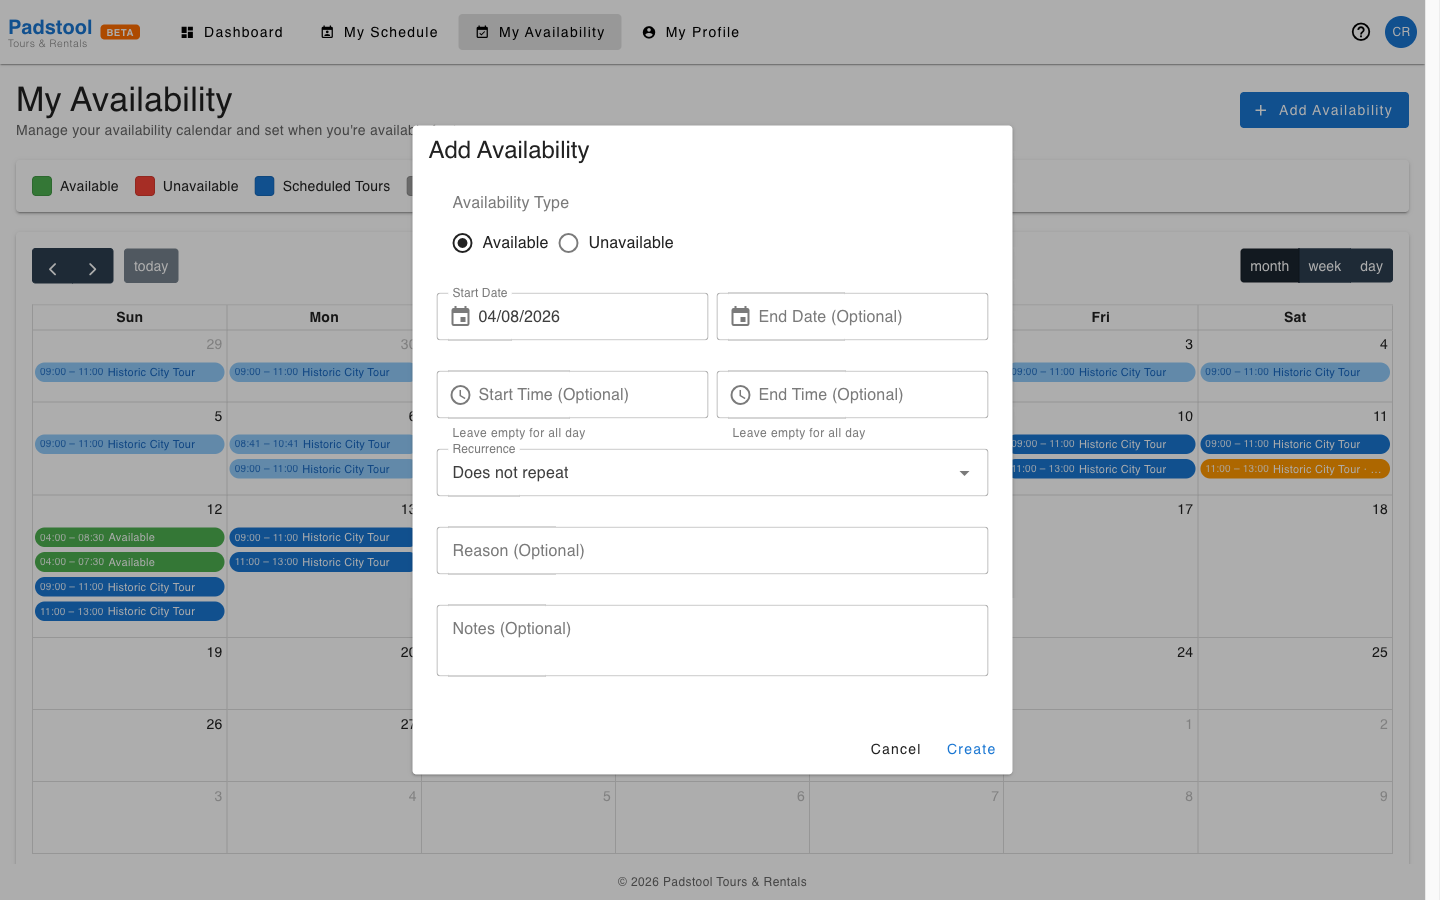The height and width of the screenshot is (900, 1440).
Task: Click the Create button in dialog
Action: point(971,749)
